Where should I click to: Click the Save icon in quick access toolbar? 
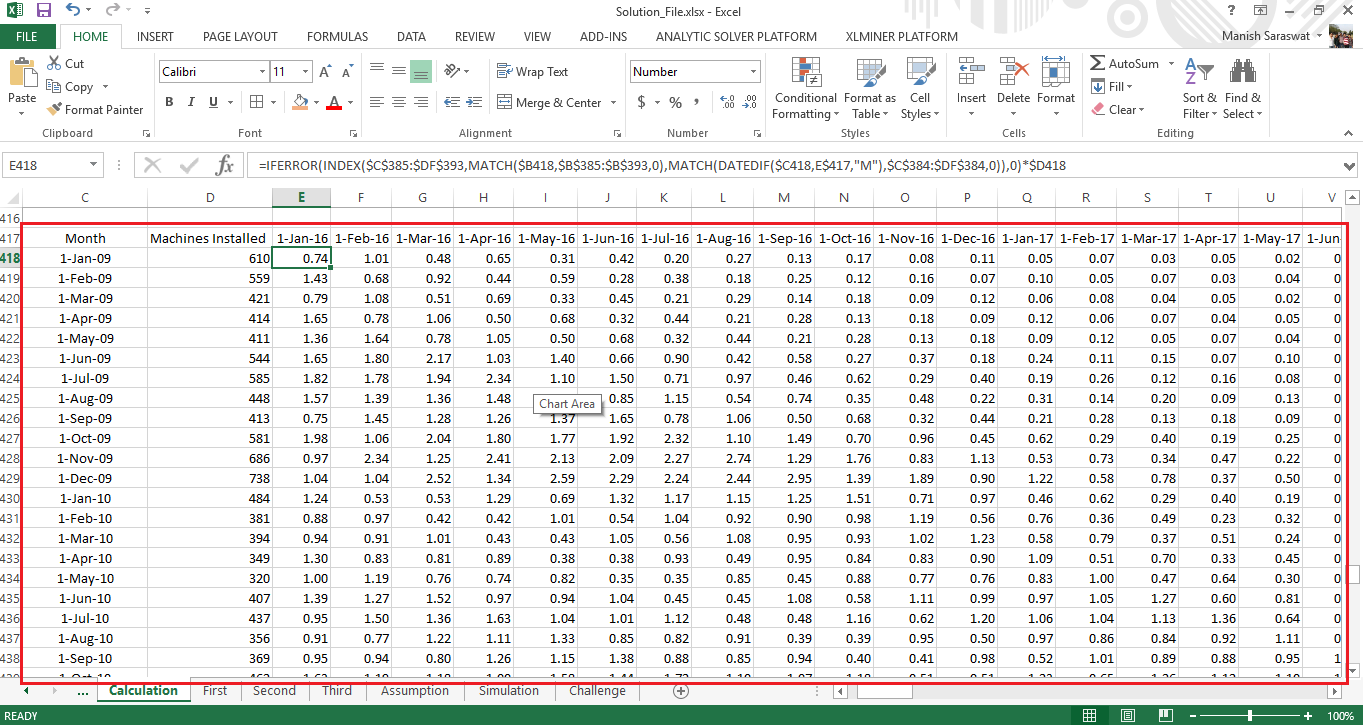click(43, 11)
